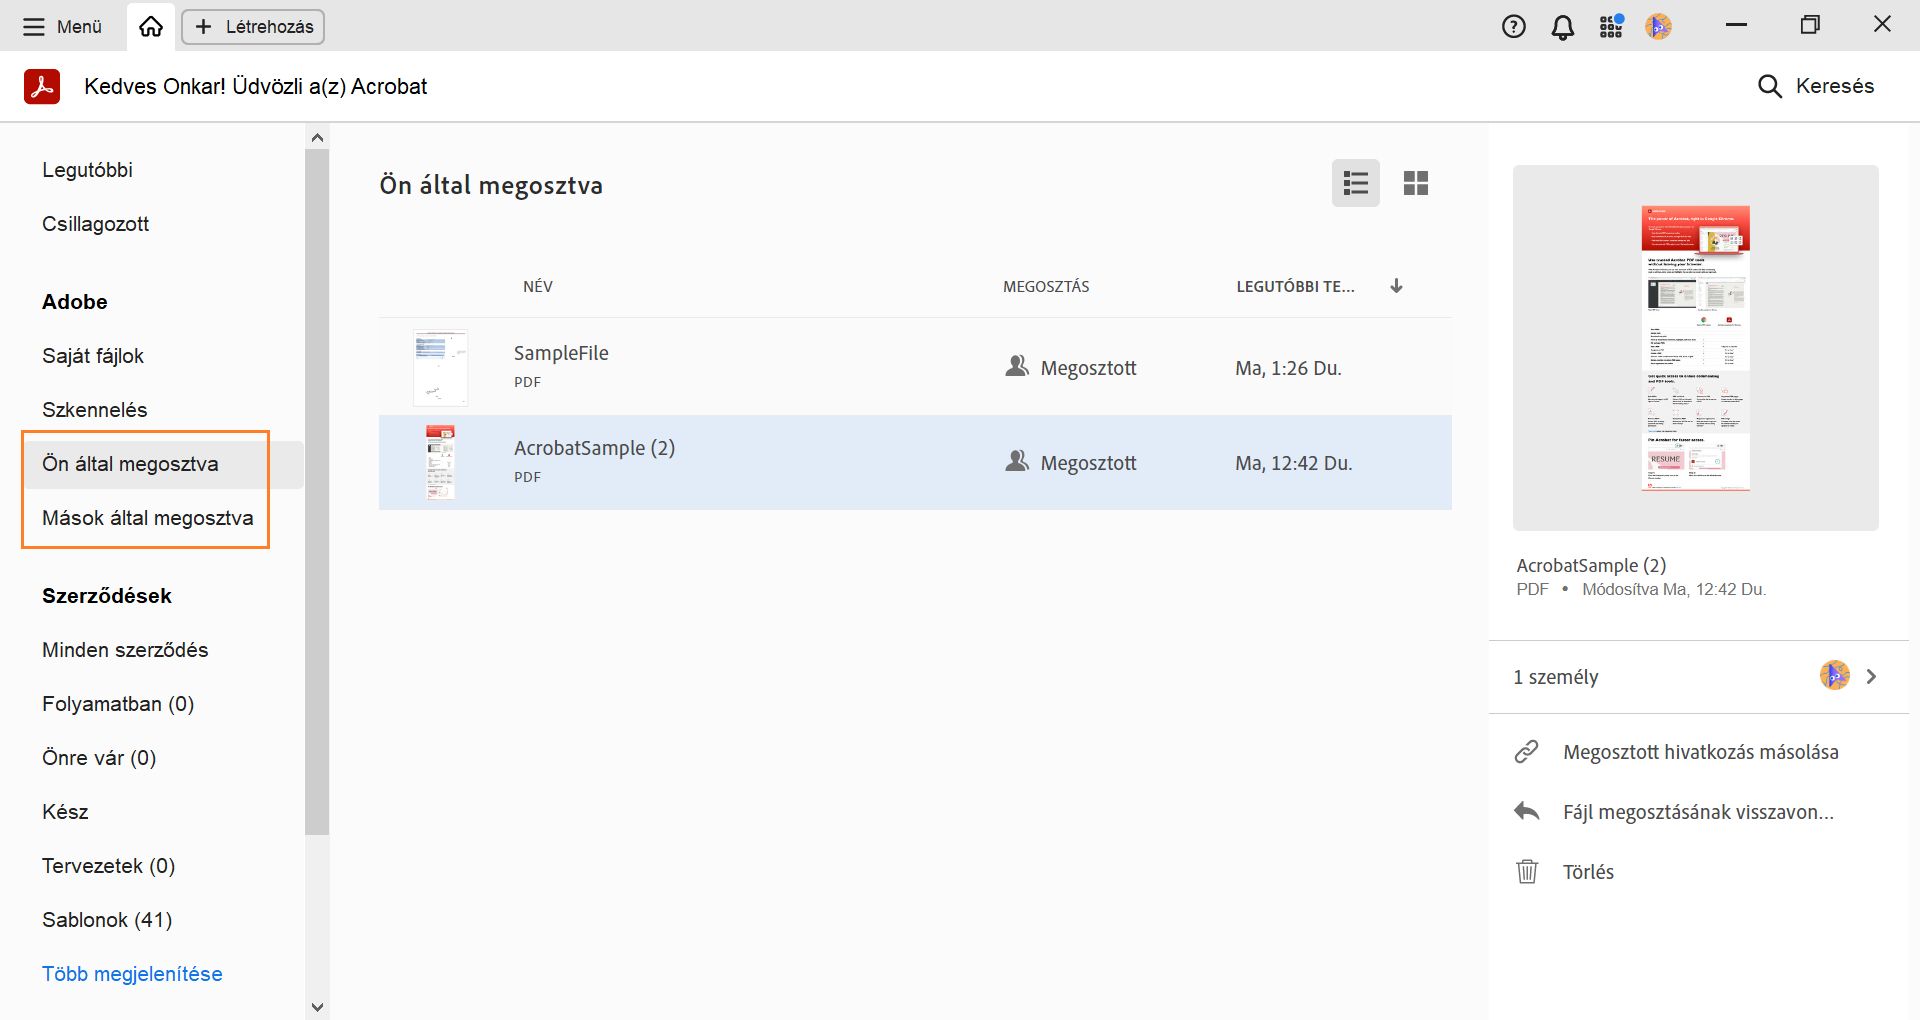
Task: Click the Létrehozás button
Action: pos(254,27)
